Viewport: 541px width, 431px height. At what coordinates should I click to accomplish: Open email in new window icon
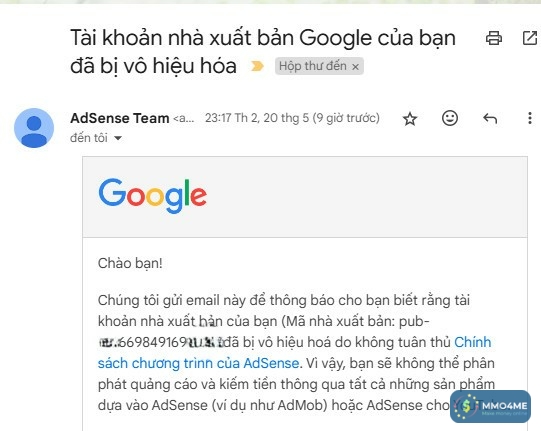point(530,38)
